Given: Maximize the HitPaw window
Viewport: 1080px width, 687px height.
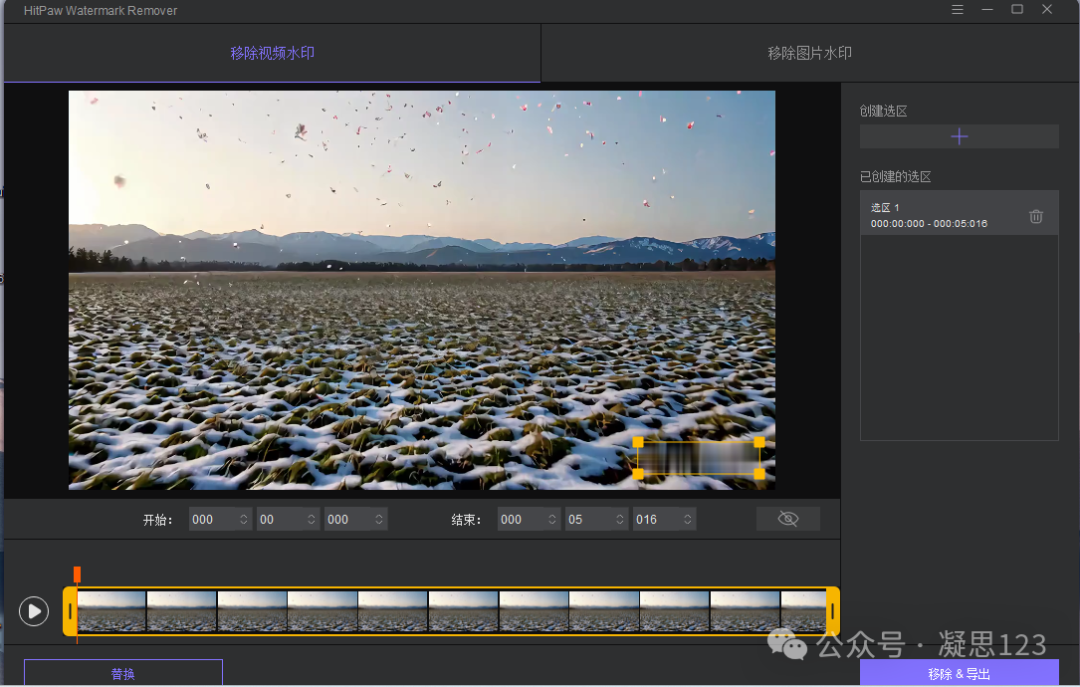Looking at the screenshot, I should [x=1017, y=10].
